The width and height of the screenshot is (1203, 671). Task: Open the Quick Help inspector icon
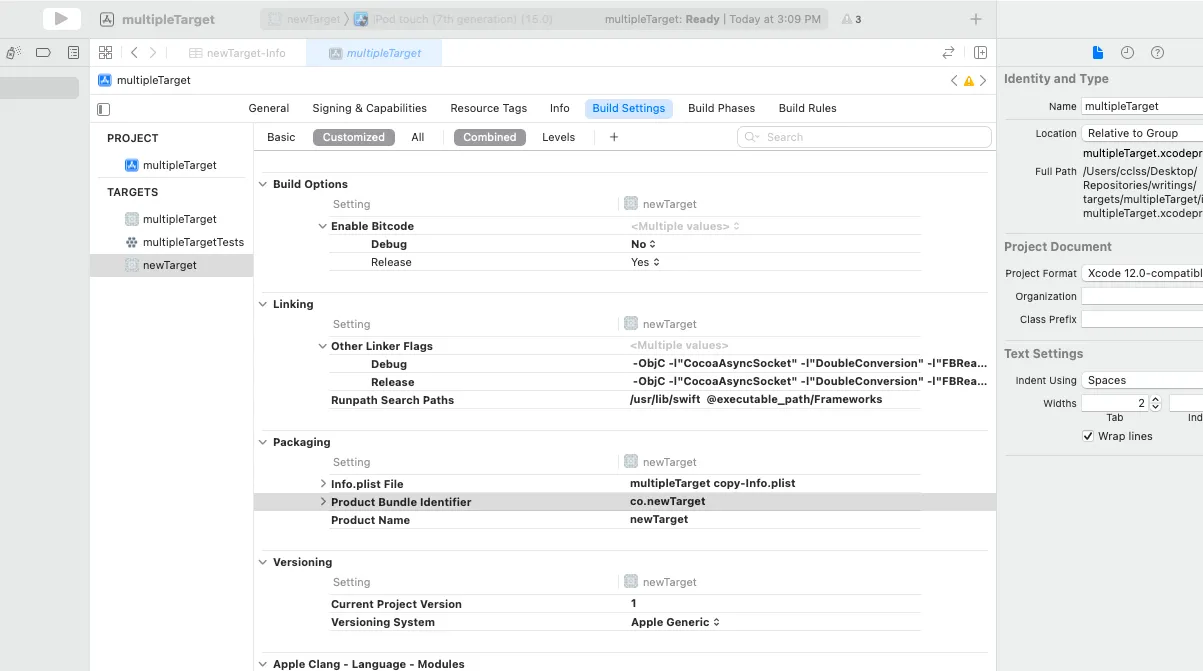pyautogui.click(x=1157, y=53)
